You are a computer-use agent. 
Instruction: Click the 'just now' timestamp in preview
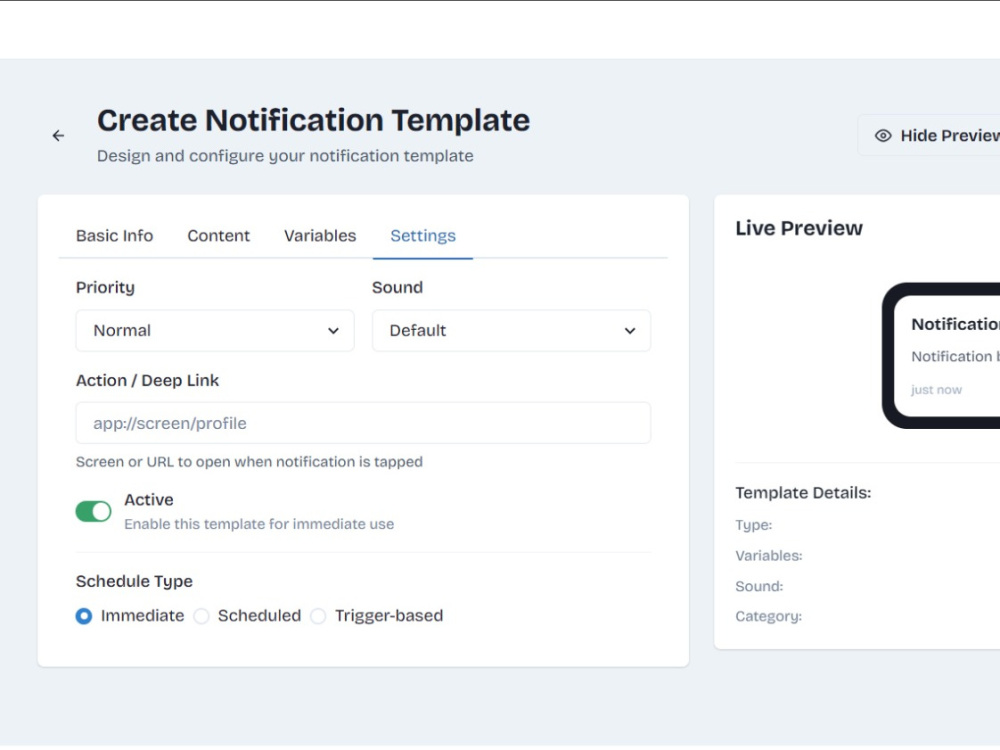[x=936, y=390]
